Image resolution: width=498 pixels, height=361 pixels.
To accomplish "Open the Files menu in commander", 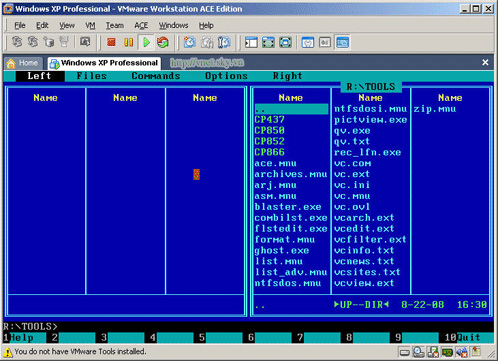I will pyautogui.click(x=92, y=76).
